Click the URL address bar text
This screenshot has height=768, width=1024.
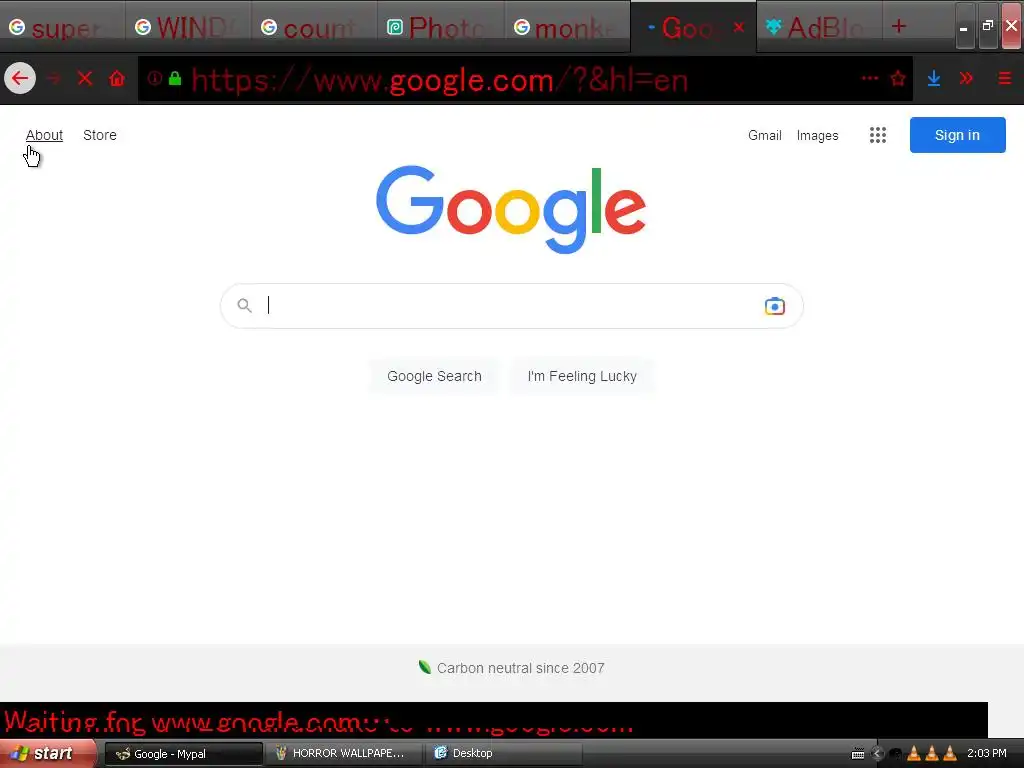(x=440, y=80)
